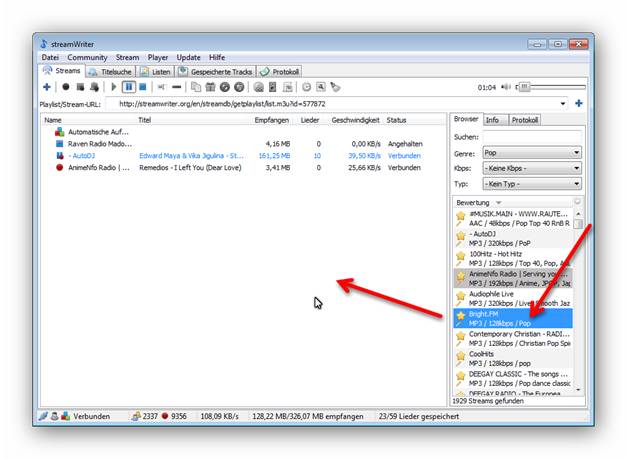Open the Typ dropdown
The height and width of the screenshot is (459, 627).
[x=532, y=184]
